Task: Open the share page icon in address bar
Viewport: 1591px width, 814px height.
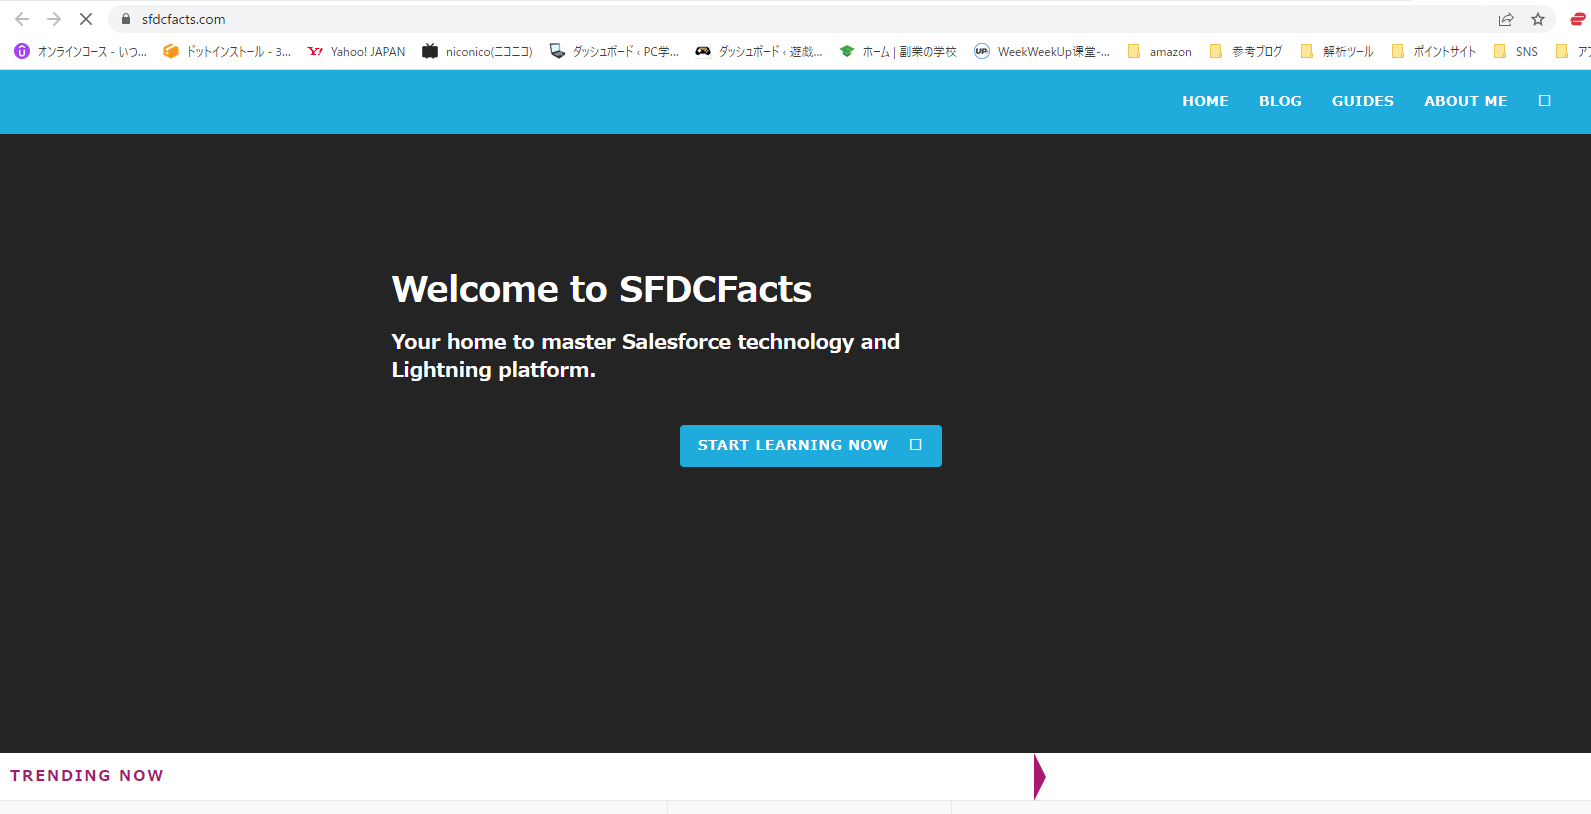Action: point(1506,19)
